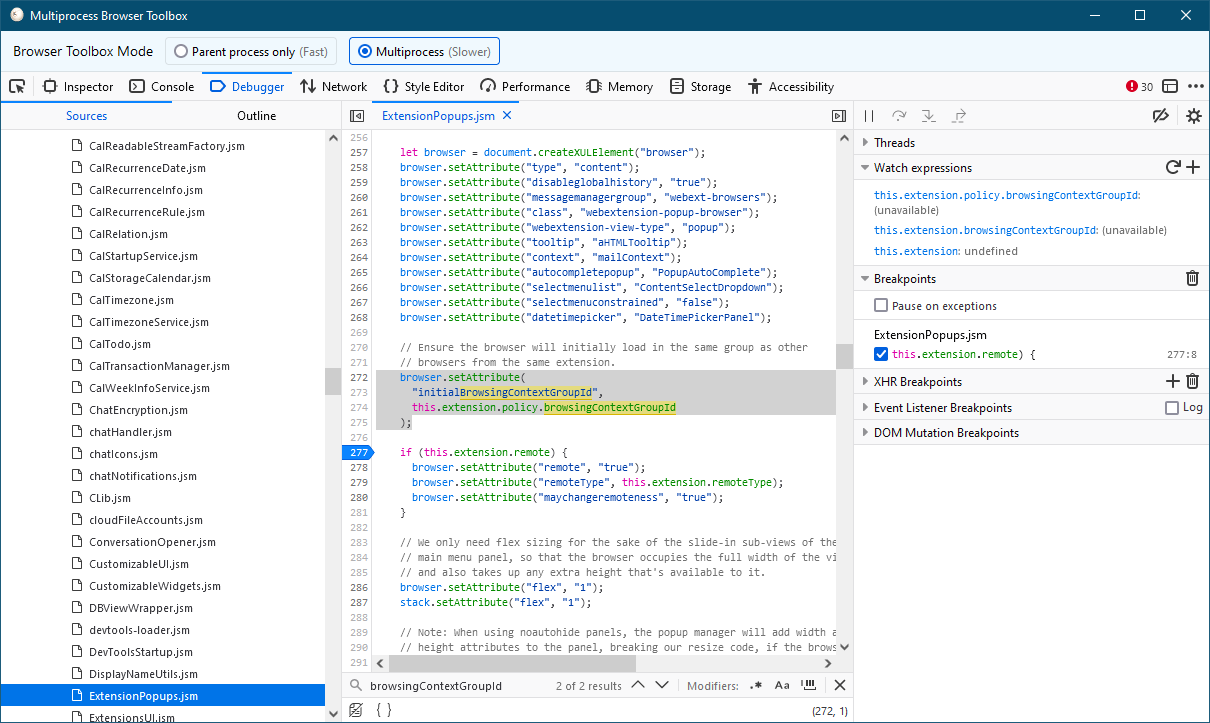Open CalRecurrenceRule.jsm in the sources list
Image resolution: width=1210 pixels, height=723 pixels.
(147, 212)
